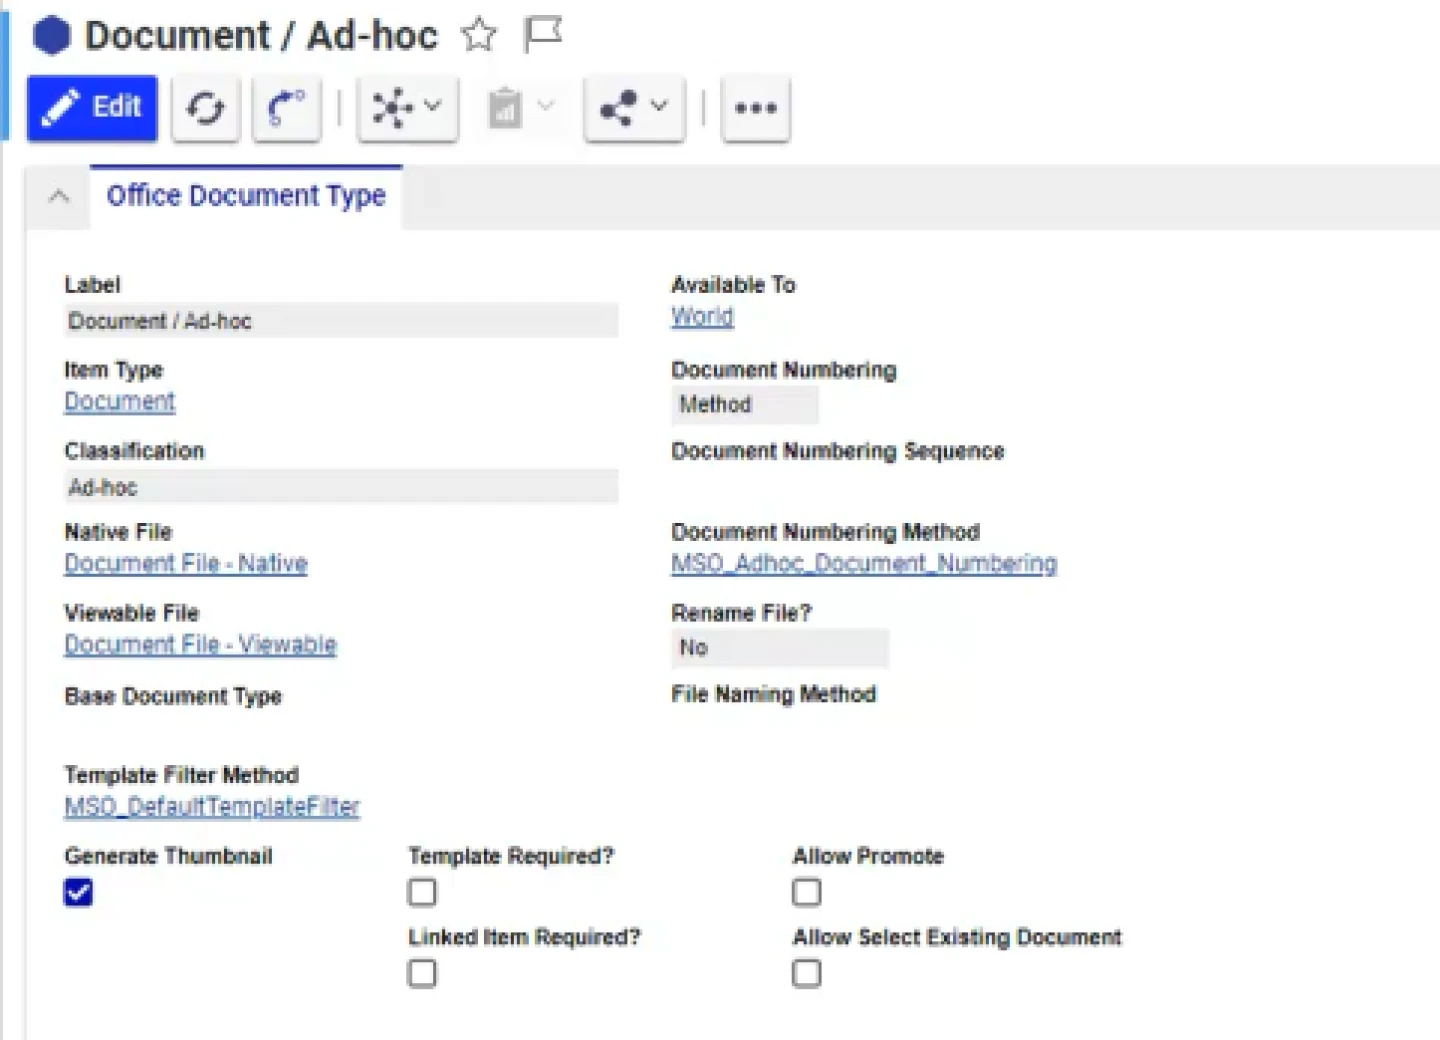Click the blue hexagon item icon
Screen dimensions: 1440x1040
[x=52, y=36]
